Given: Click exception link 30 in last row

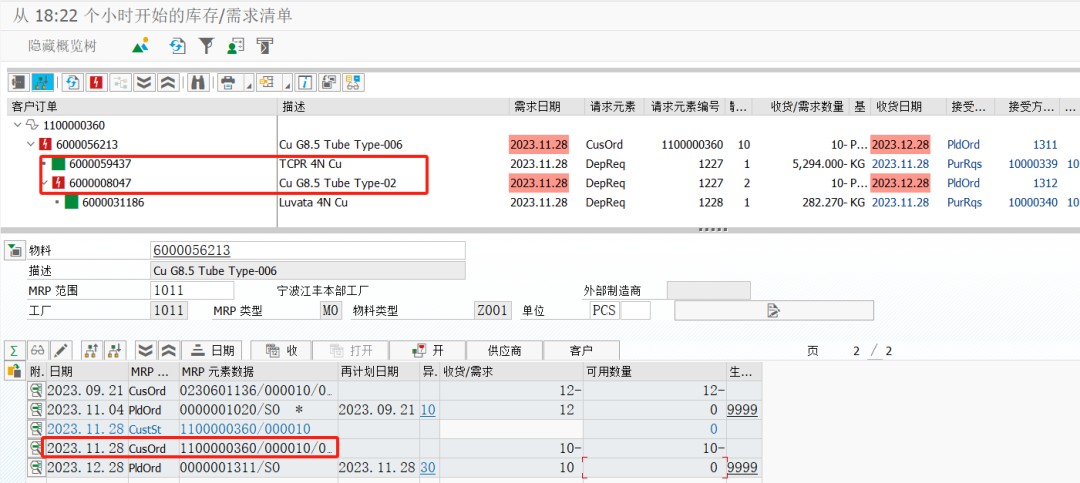Looking at the screenshot, I should 428,467.
